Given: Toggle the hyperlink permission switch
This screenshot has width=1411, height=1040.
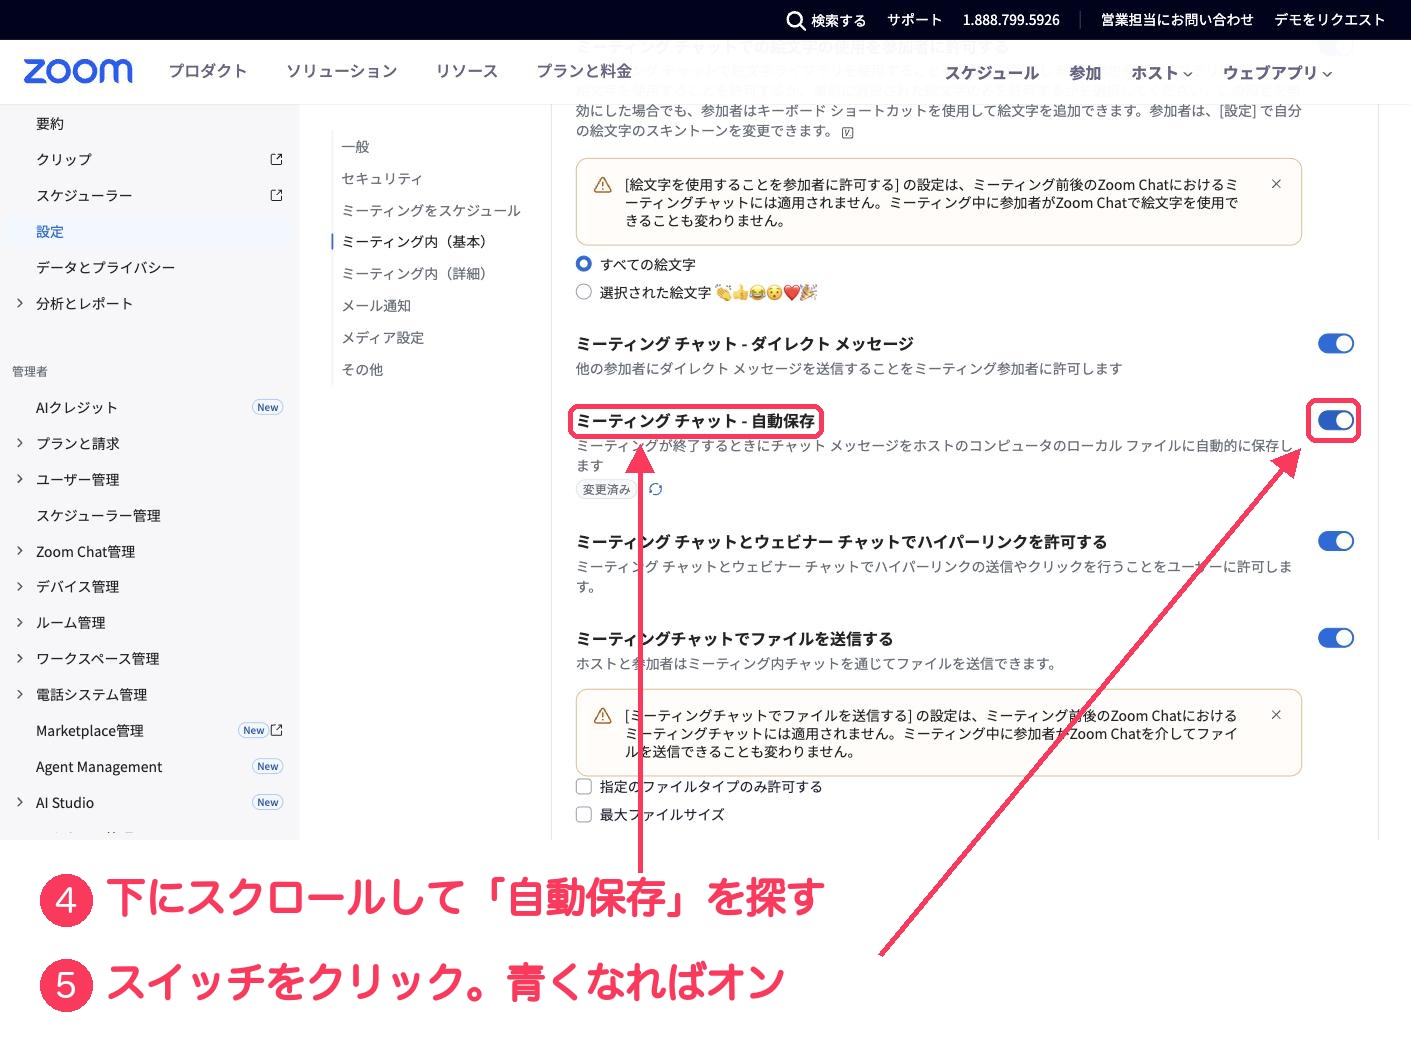Looking at the screenshot, I should (x=1336, y=541).
